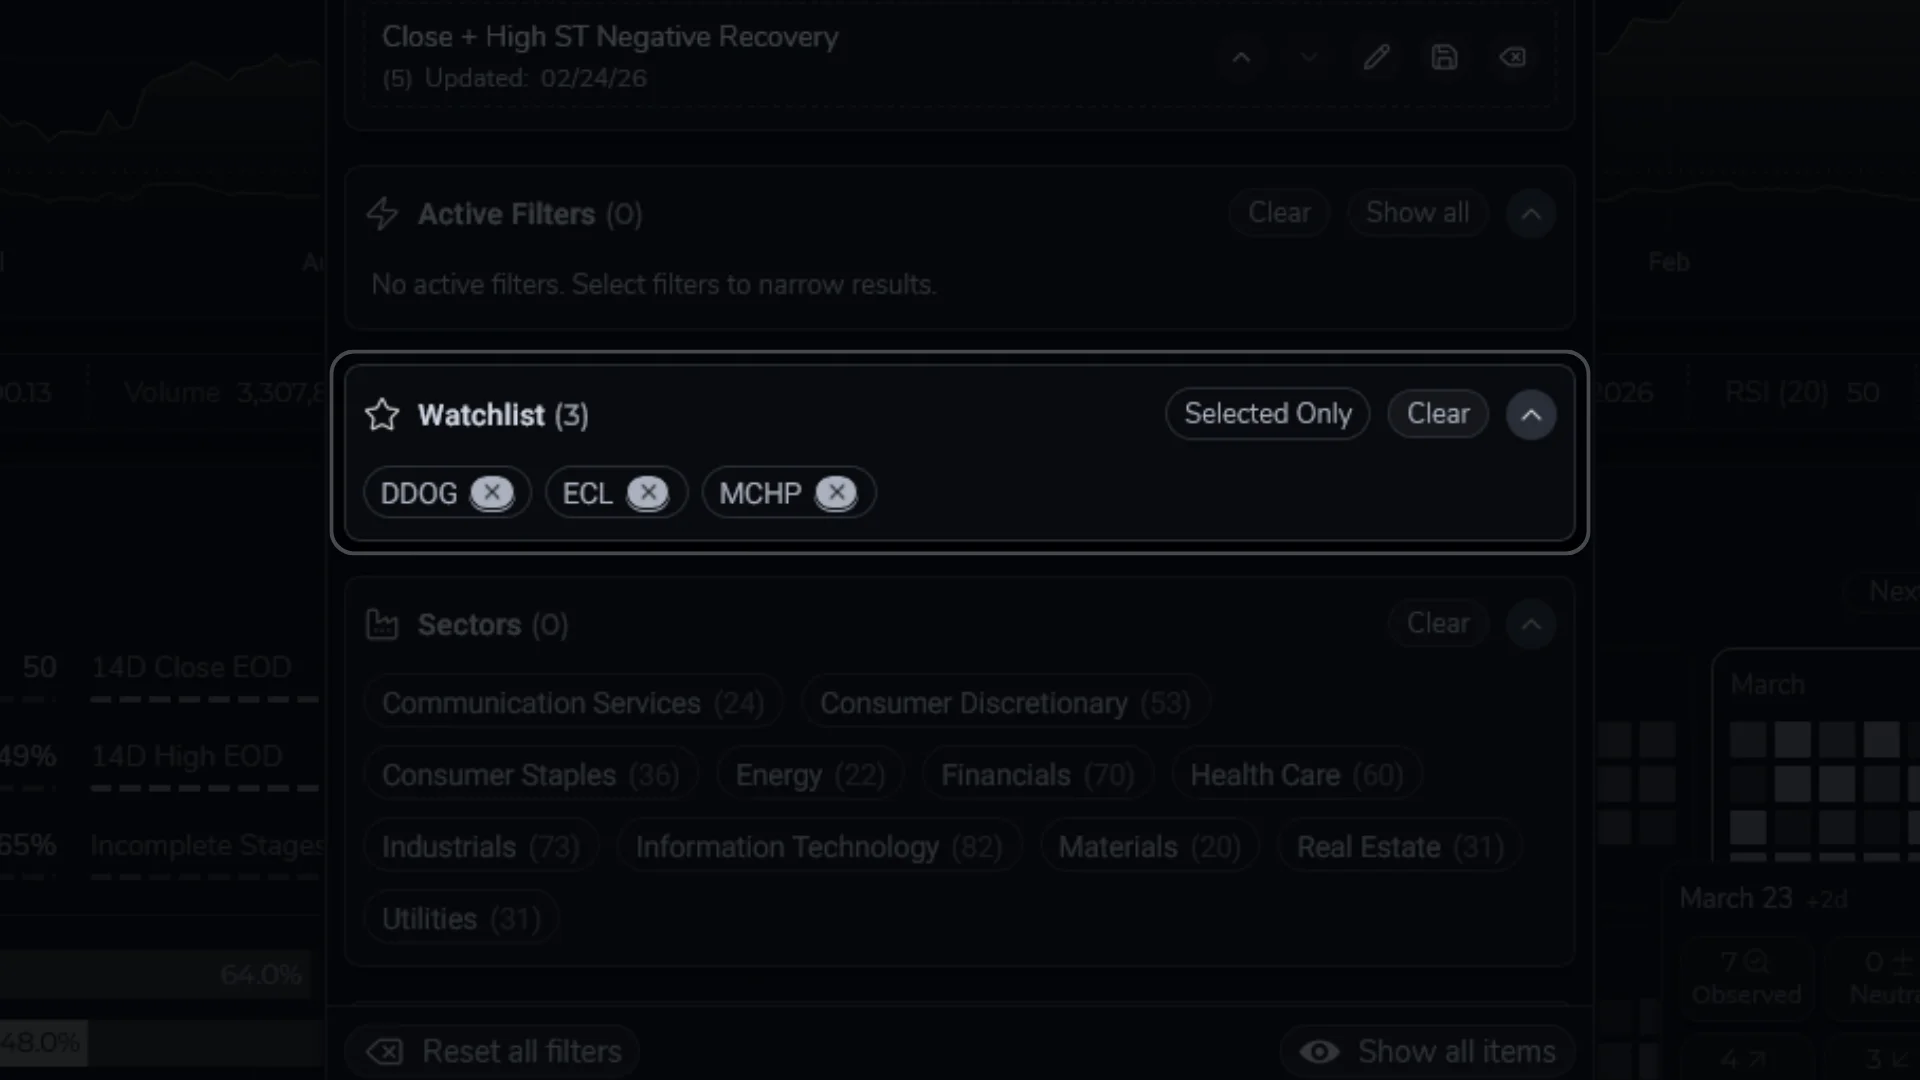This screenshot has width=1920, height=1080.
Task: Click the delete icon beside the save icon
Action: tap(1513, 57)
